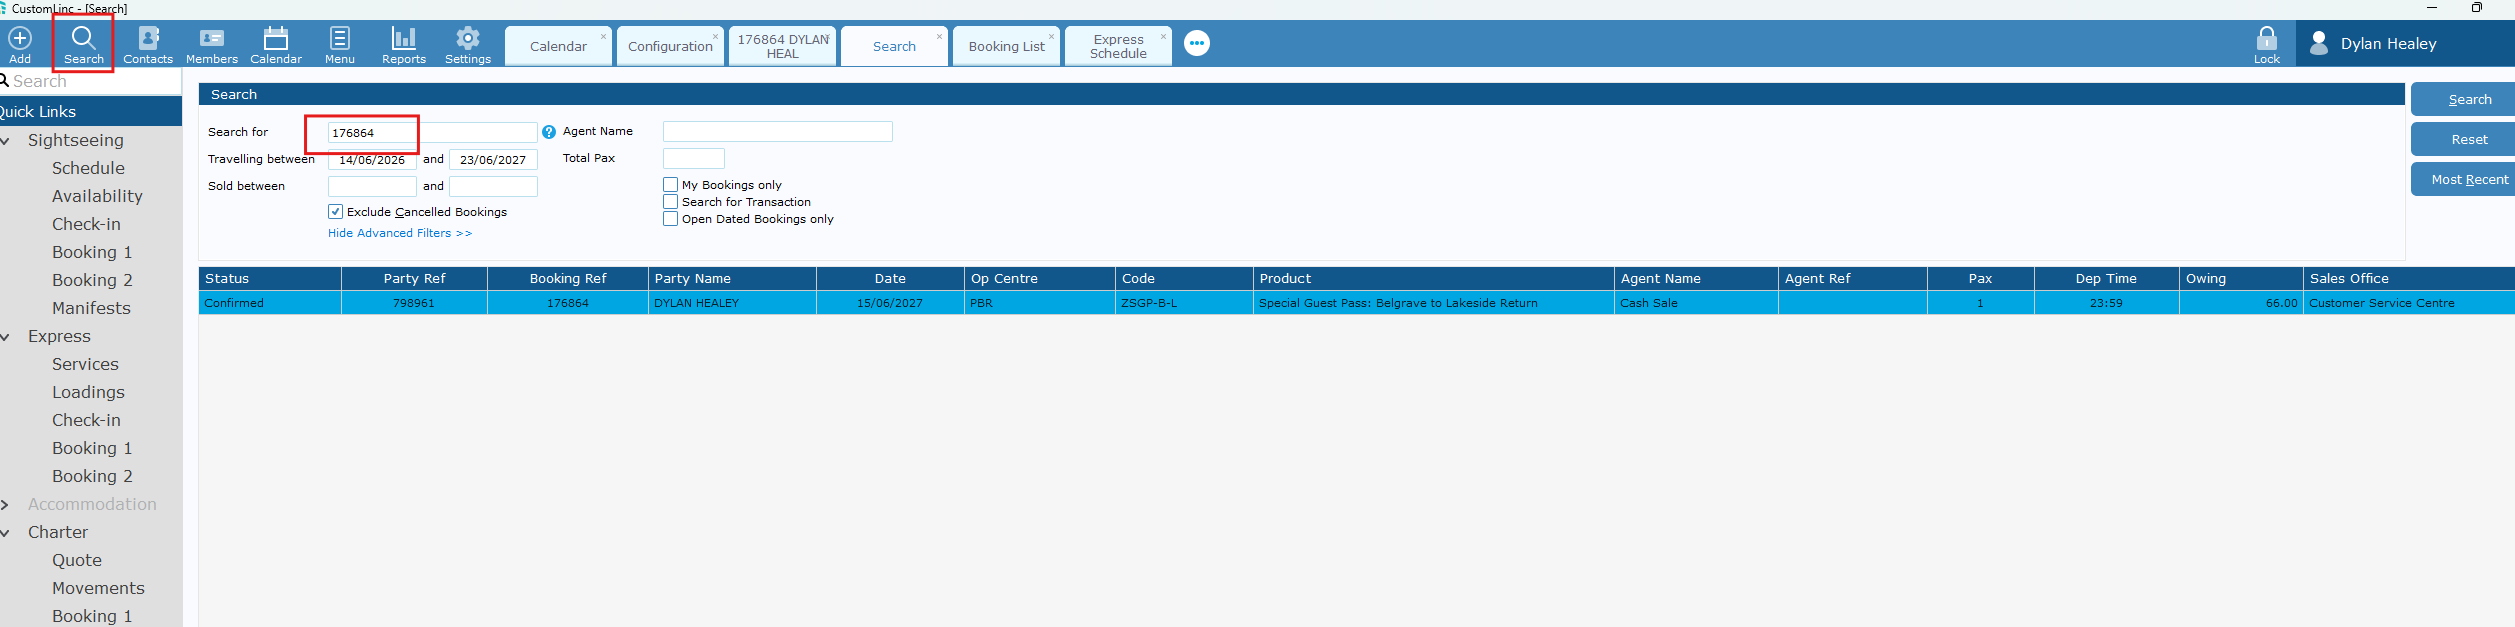Click the Most Recent button
The height and width of the screenshot is (627, 2515).
point(2463,179)
